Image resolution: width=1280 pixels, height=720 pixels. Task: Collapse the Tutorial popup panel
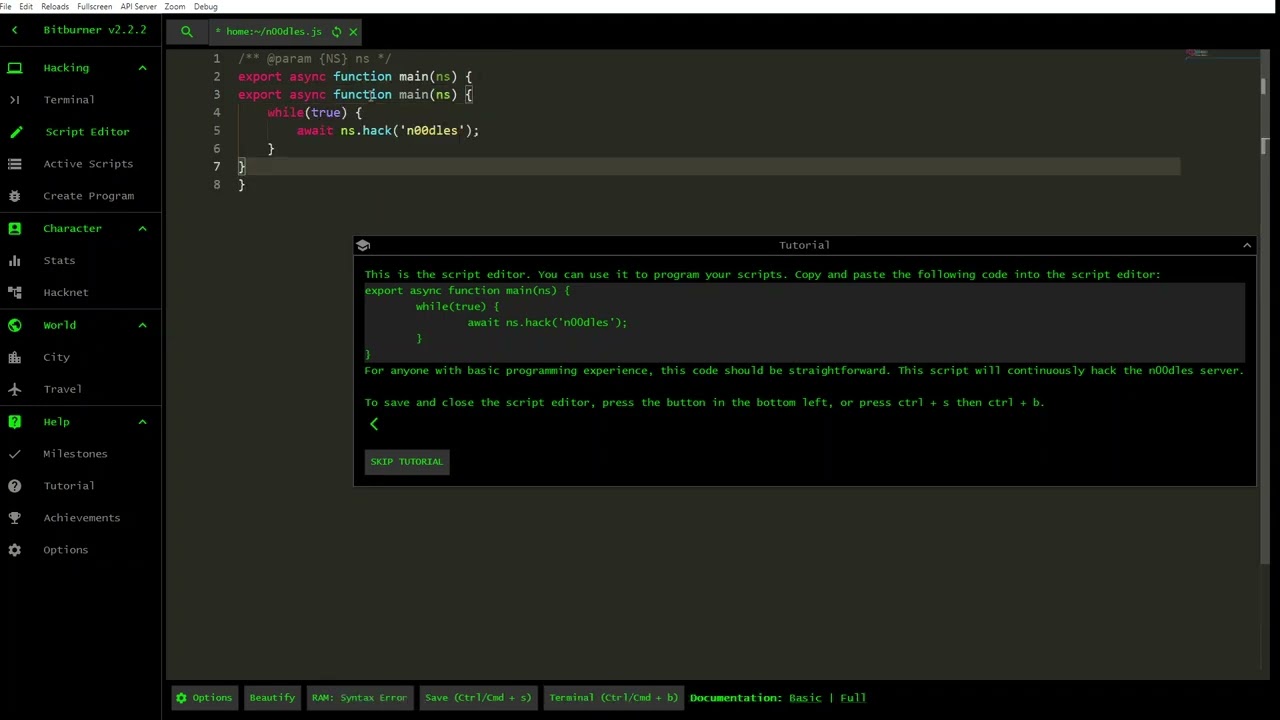click(1247, 245)
